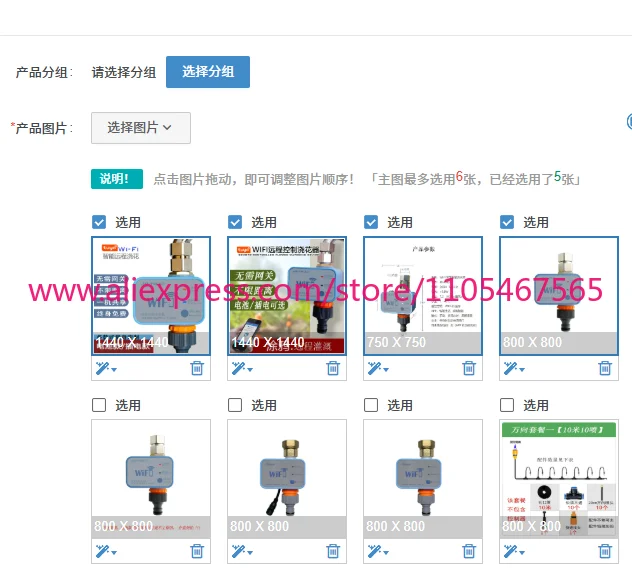This screenshot has height=576, width=632.
Task: Open magic wand edit menu for first-row 800 X 800 image
Action: [514, 368]
